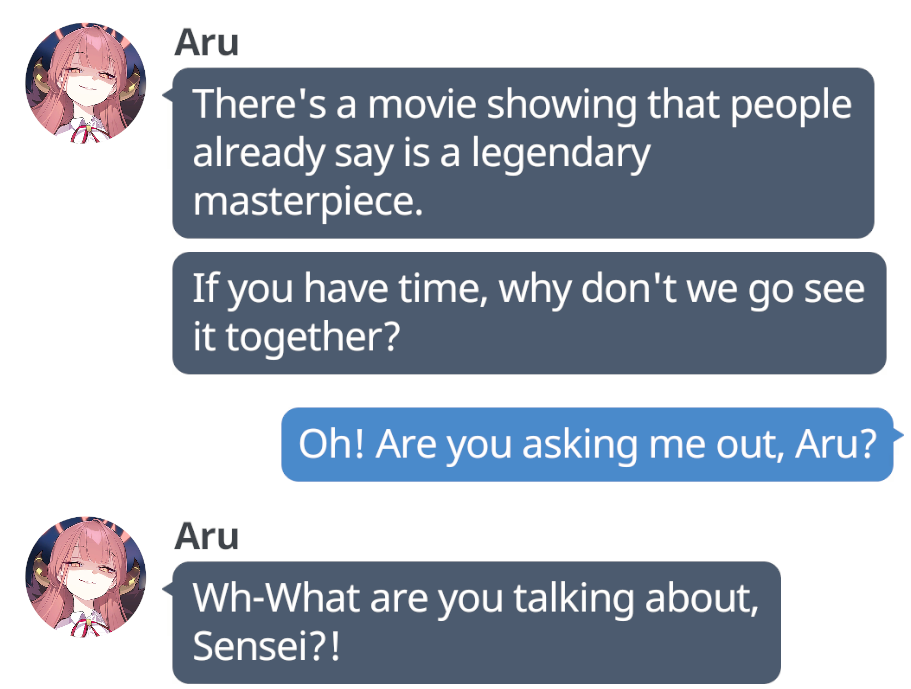Click the tail pointer of the blue reply bubble

coord(898,435)
